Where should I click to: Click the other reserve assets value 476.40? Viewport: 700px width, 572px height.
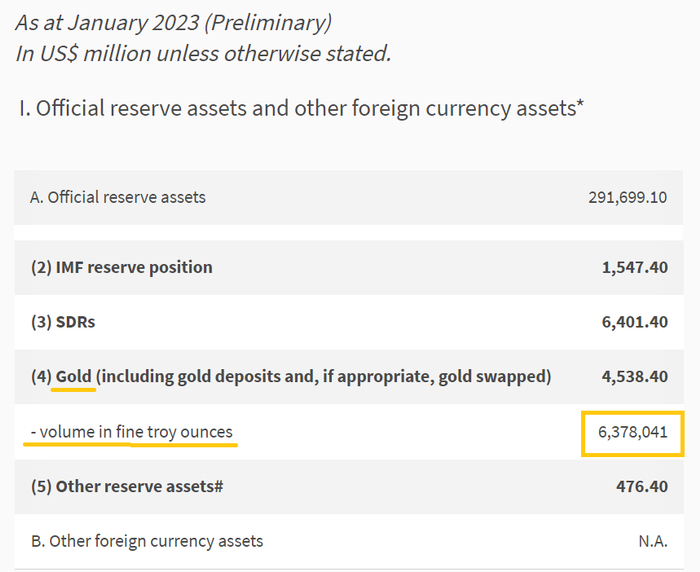coord(644,487)
